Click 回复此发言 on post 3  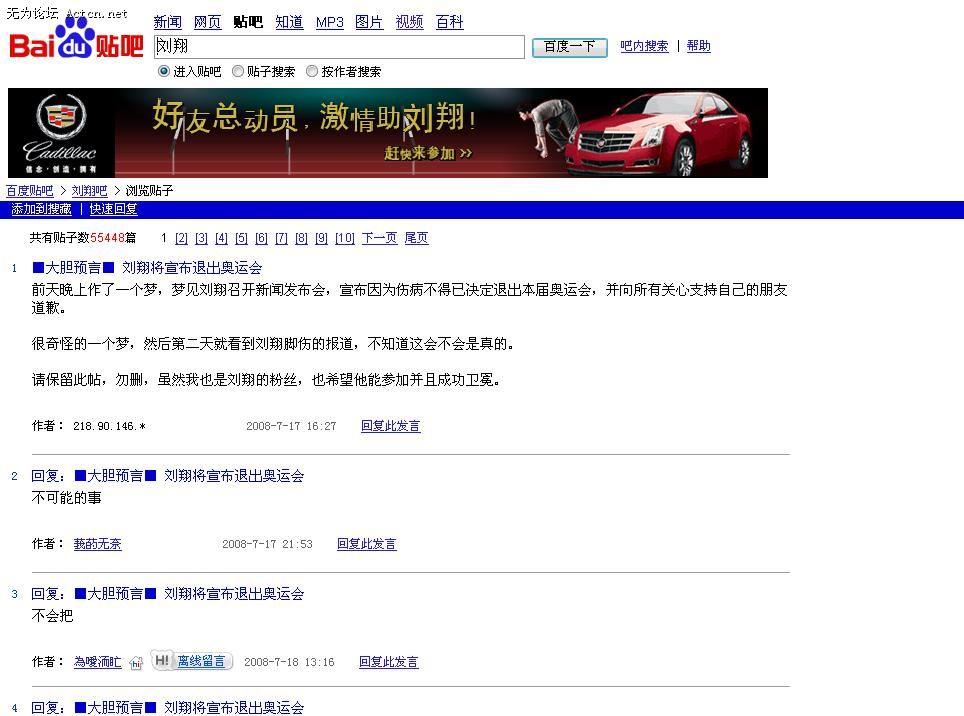pyautogui.click(x=389, y=662)
